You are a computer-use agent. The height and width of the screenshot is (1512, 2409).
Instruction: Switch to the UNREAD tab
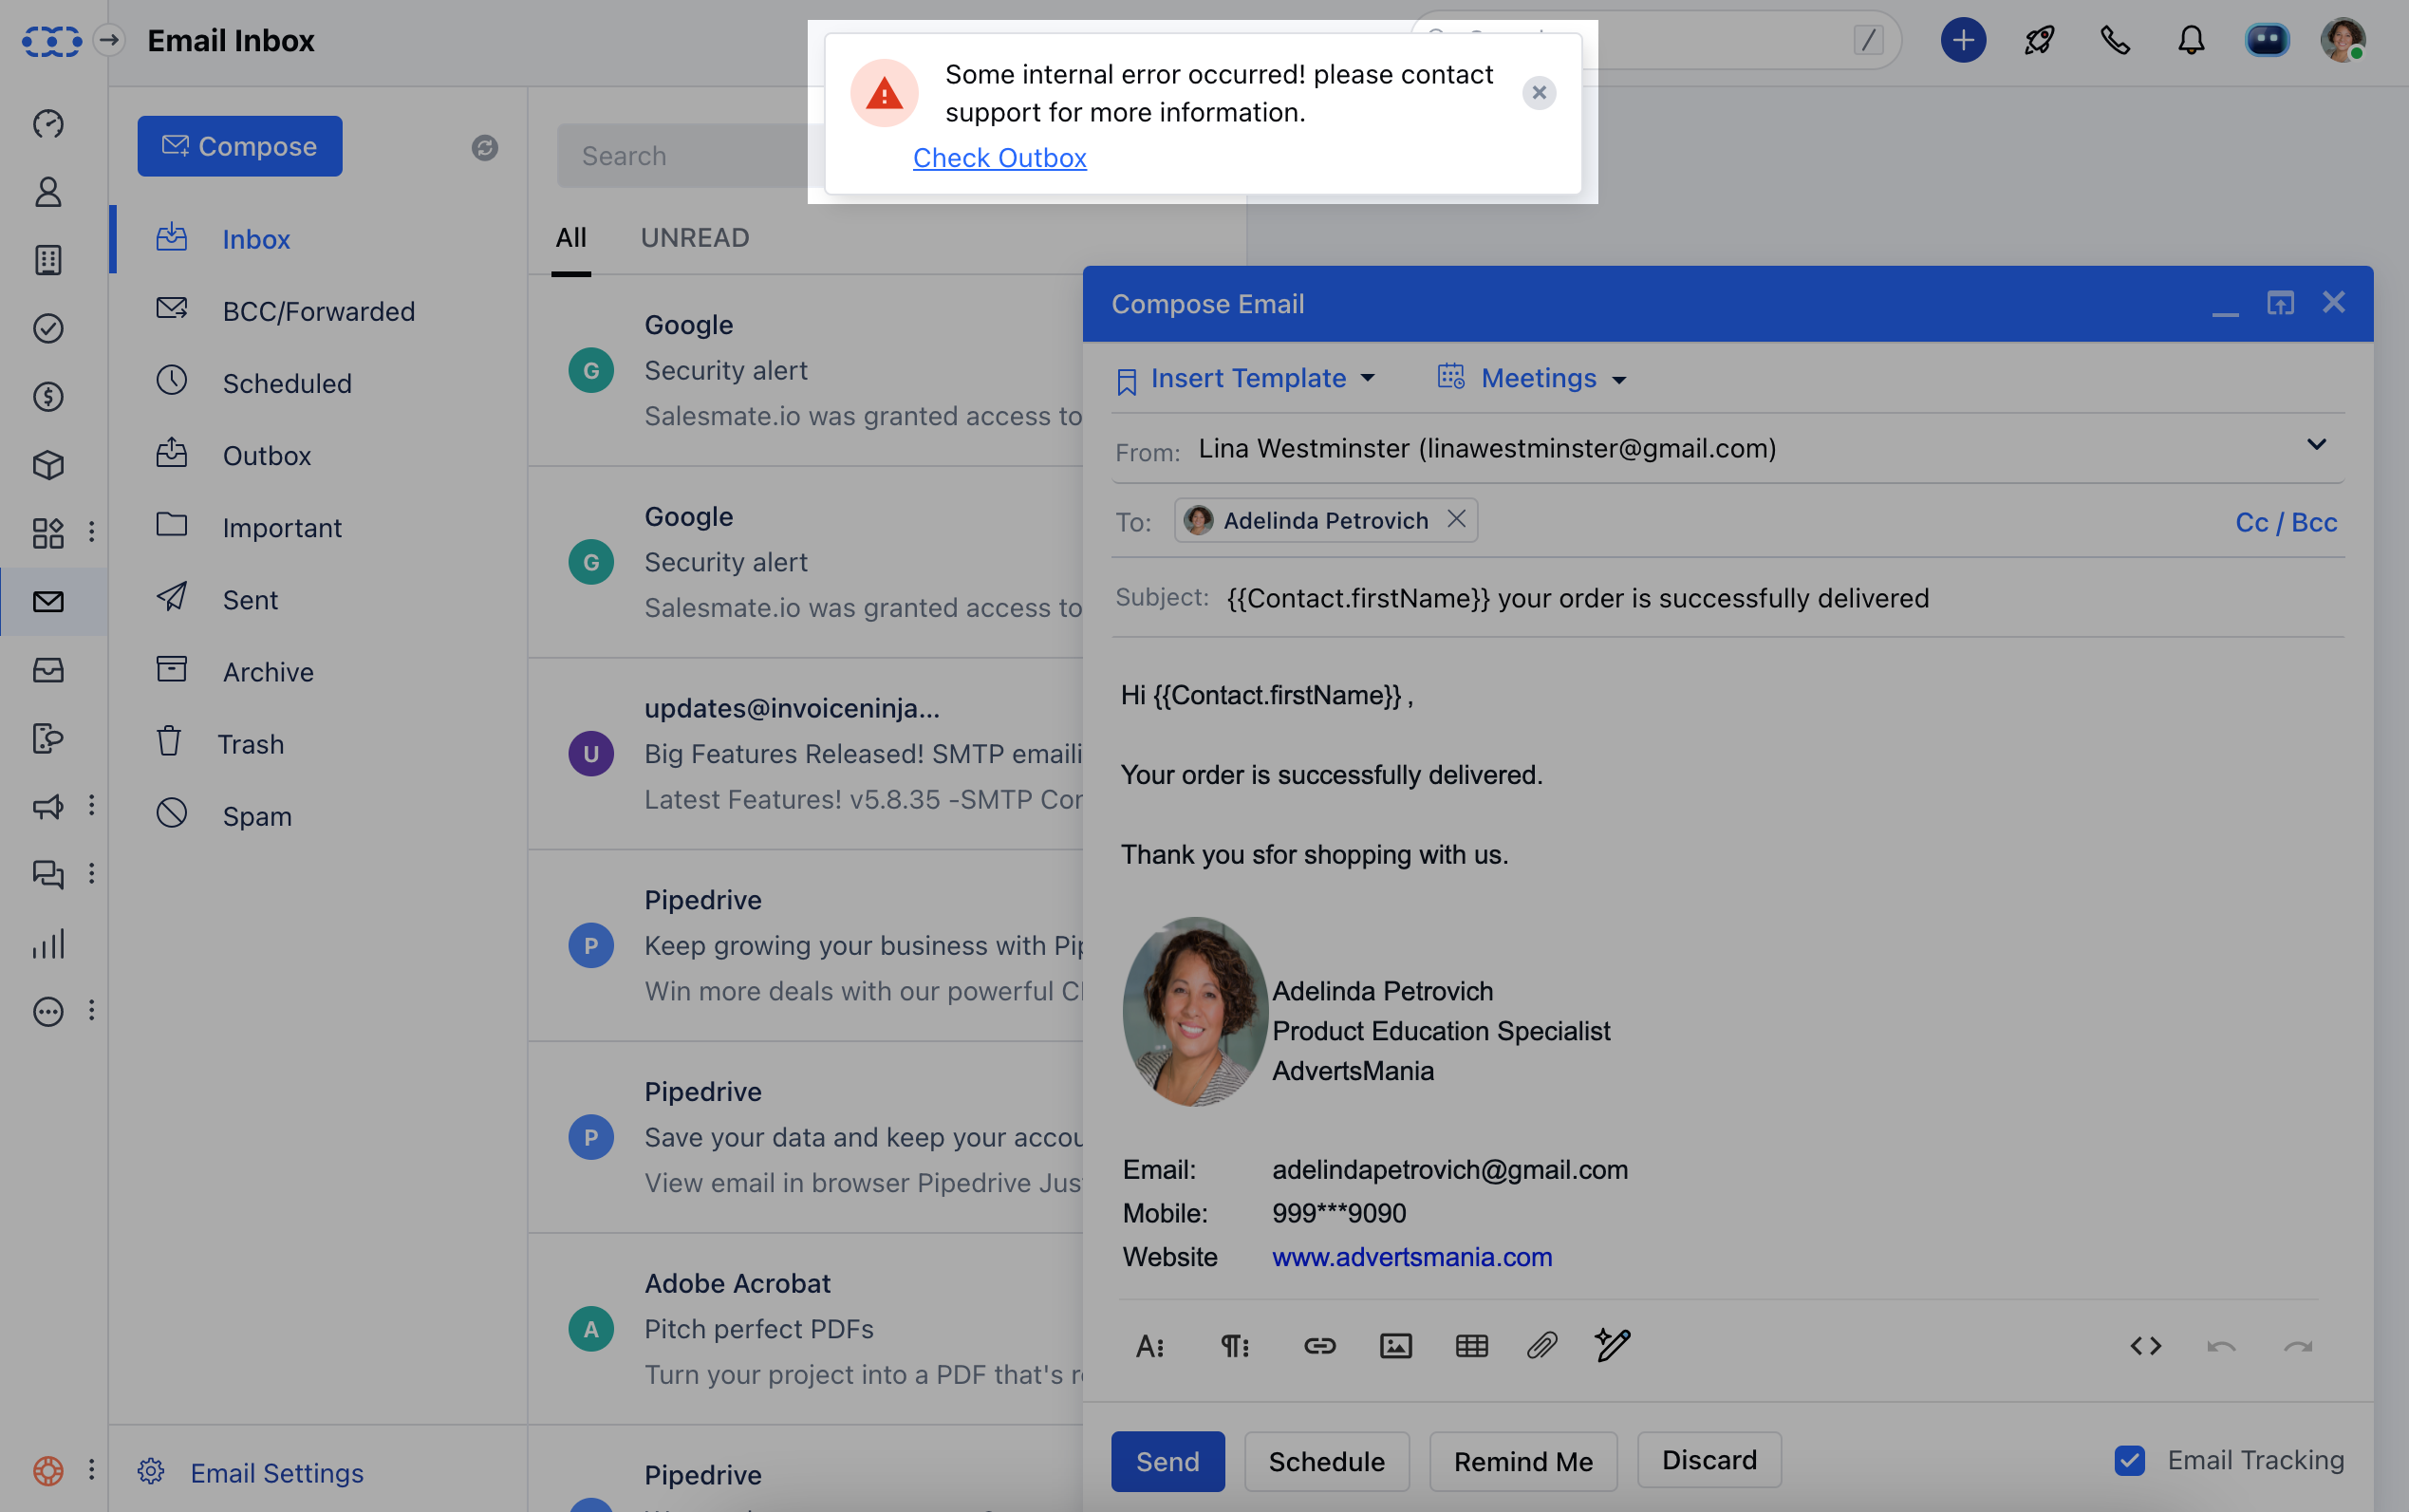(694, 238)
